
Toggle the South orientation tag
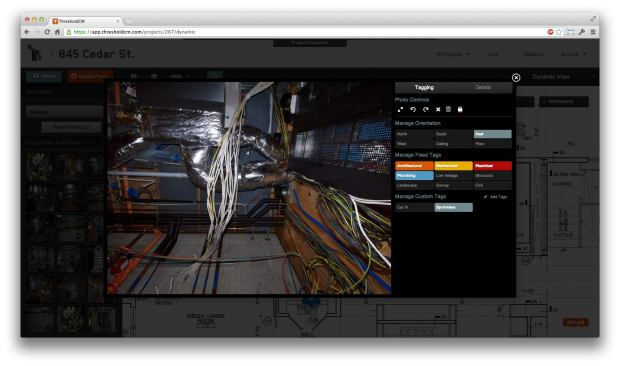tap(453, 134)
